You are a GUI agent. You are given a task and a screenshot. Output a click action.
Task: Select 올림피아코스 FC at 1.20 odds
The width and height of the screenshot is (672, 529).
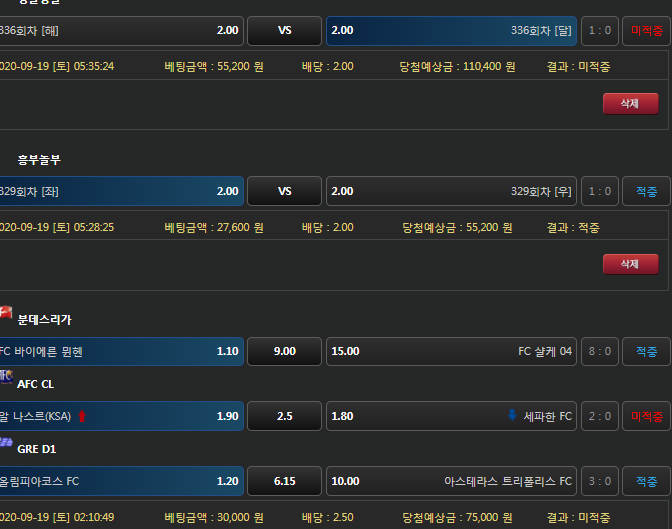pos(120,481)
